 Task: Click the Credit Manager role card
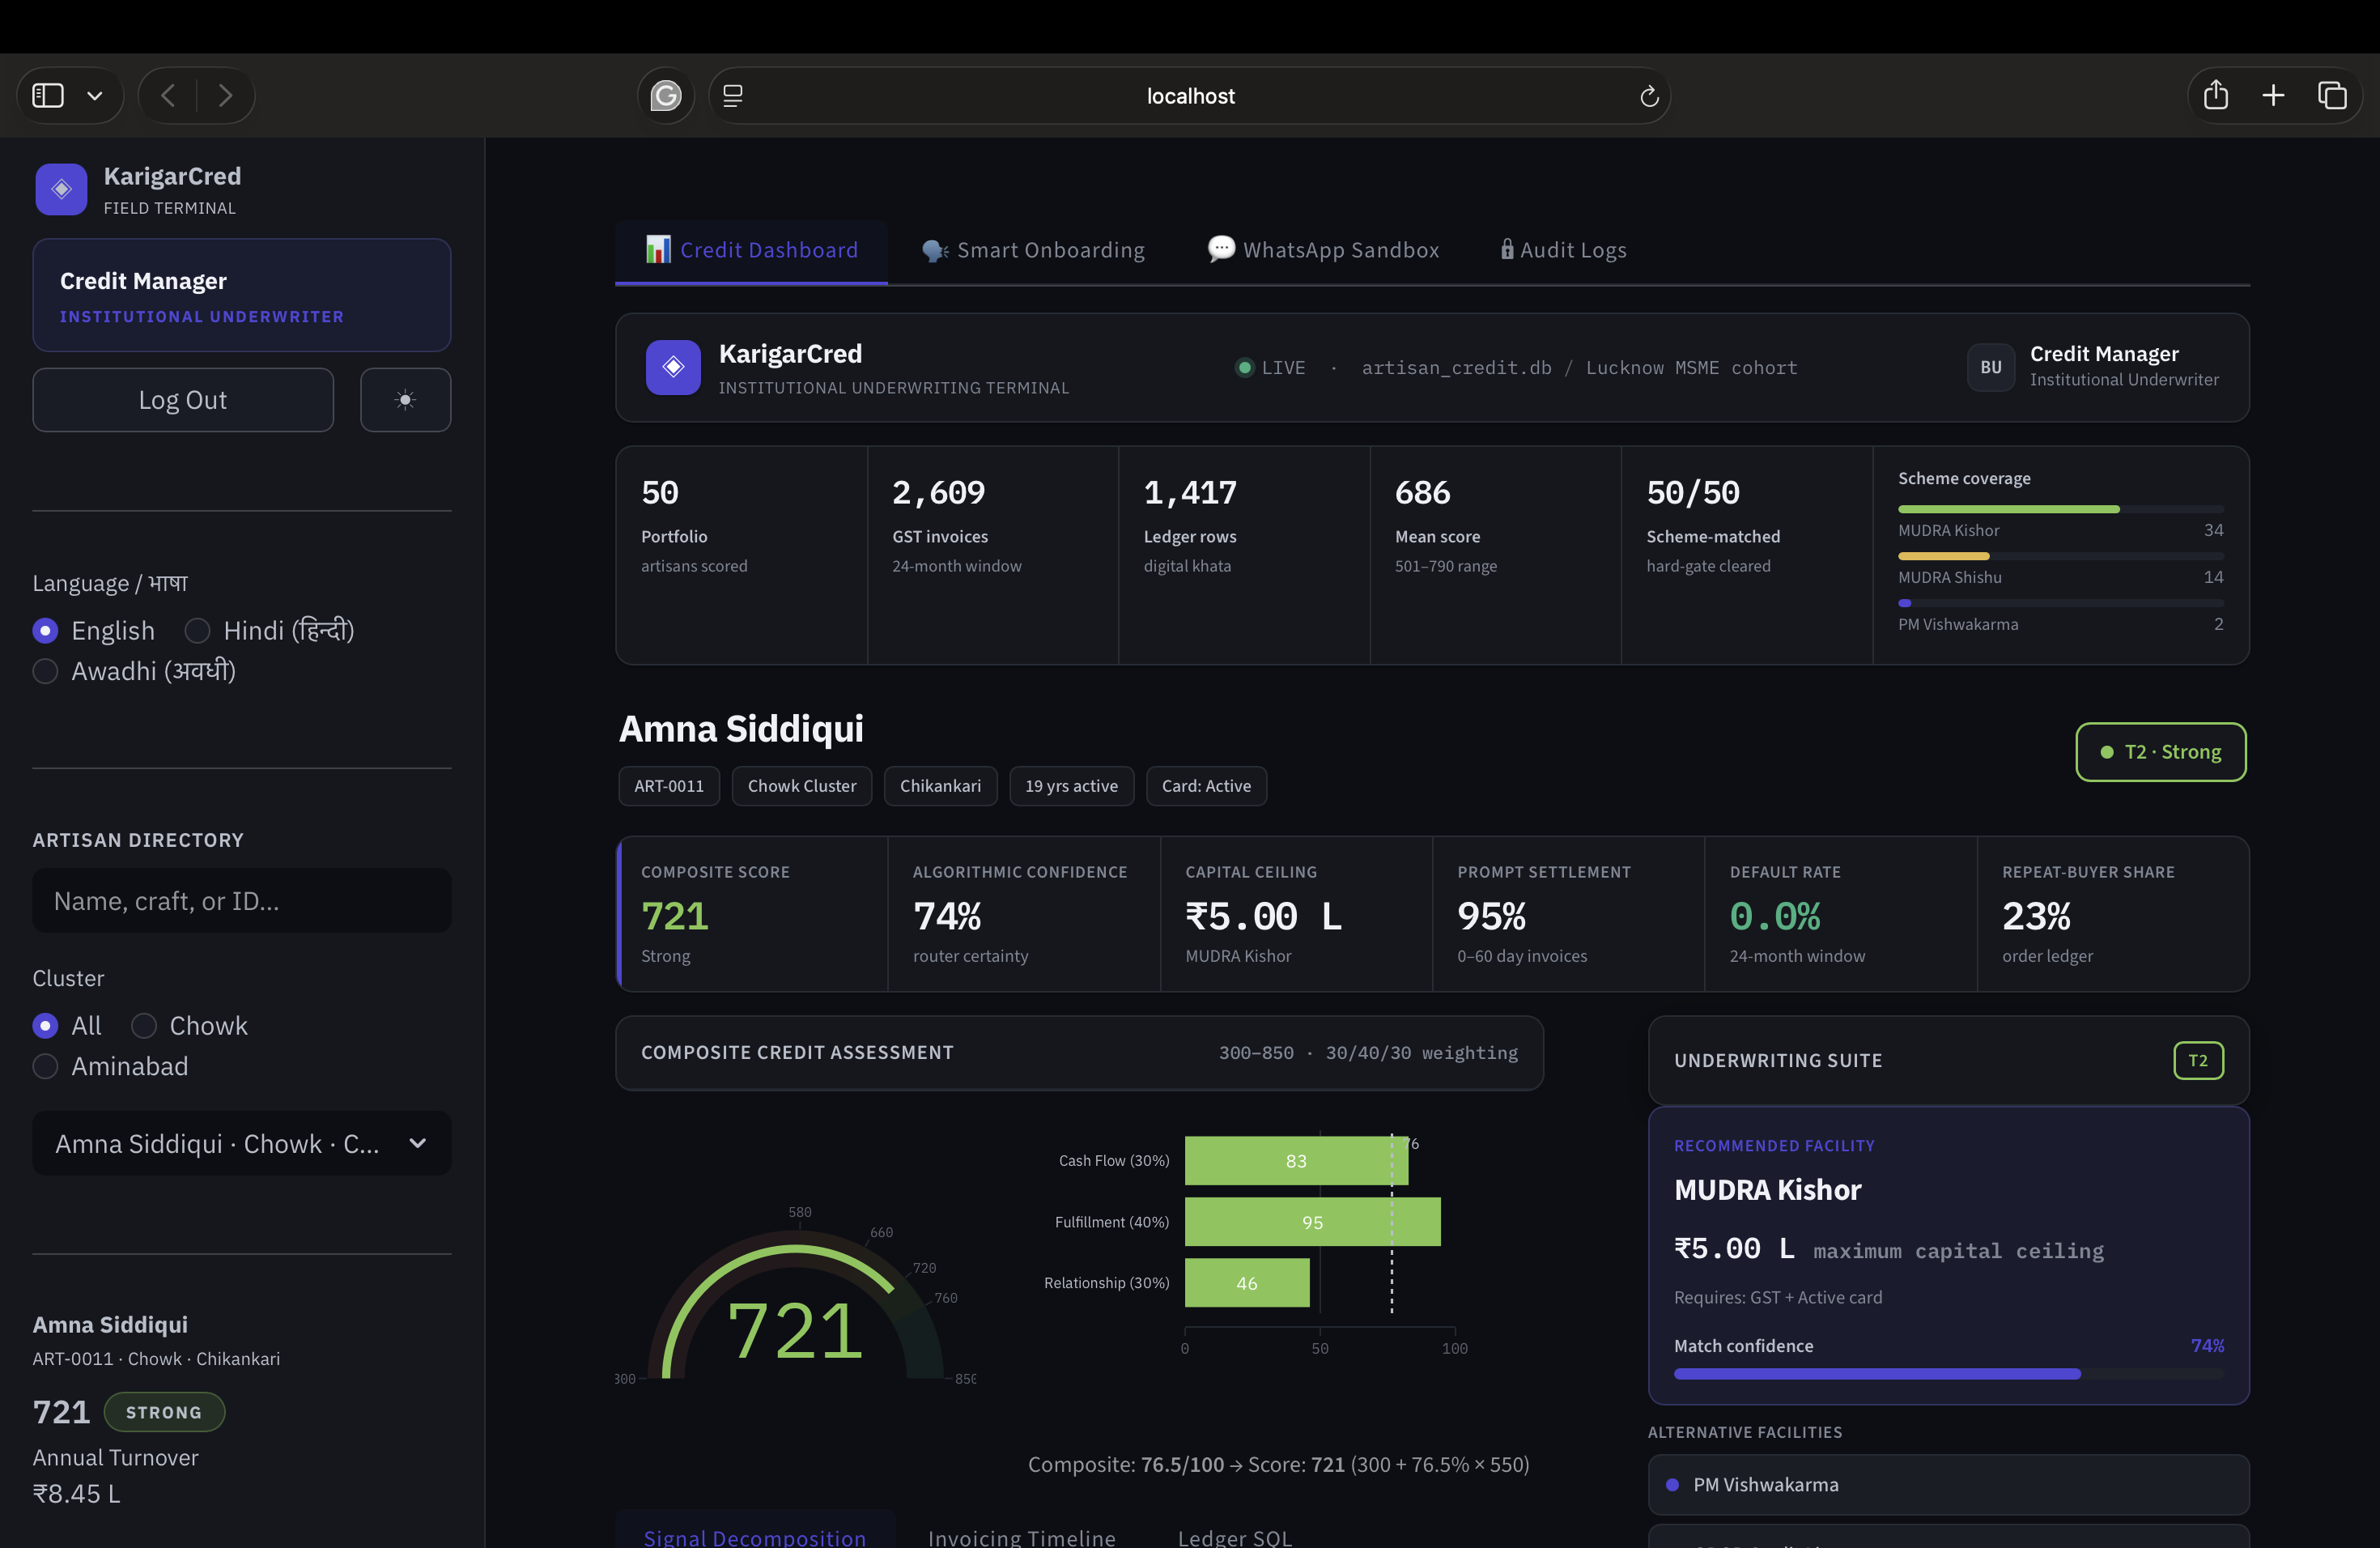click(x=242, y=295)
